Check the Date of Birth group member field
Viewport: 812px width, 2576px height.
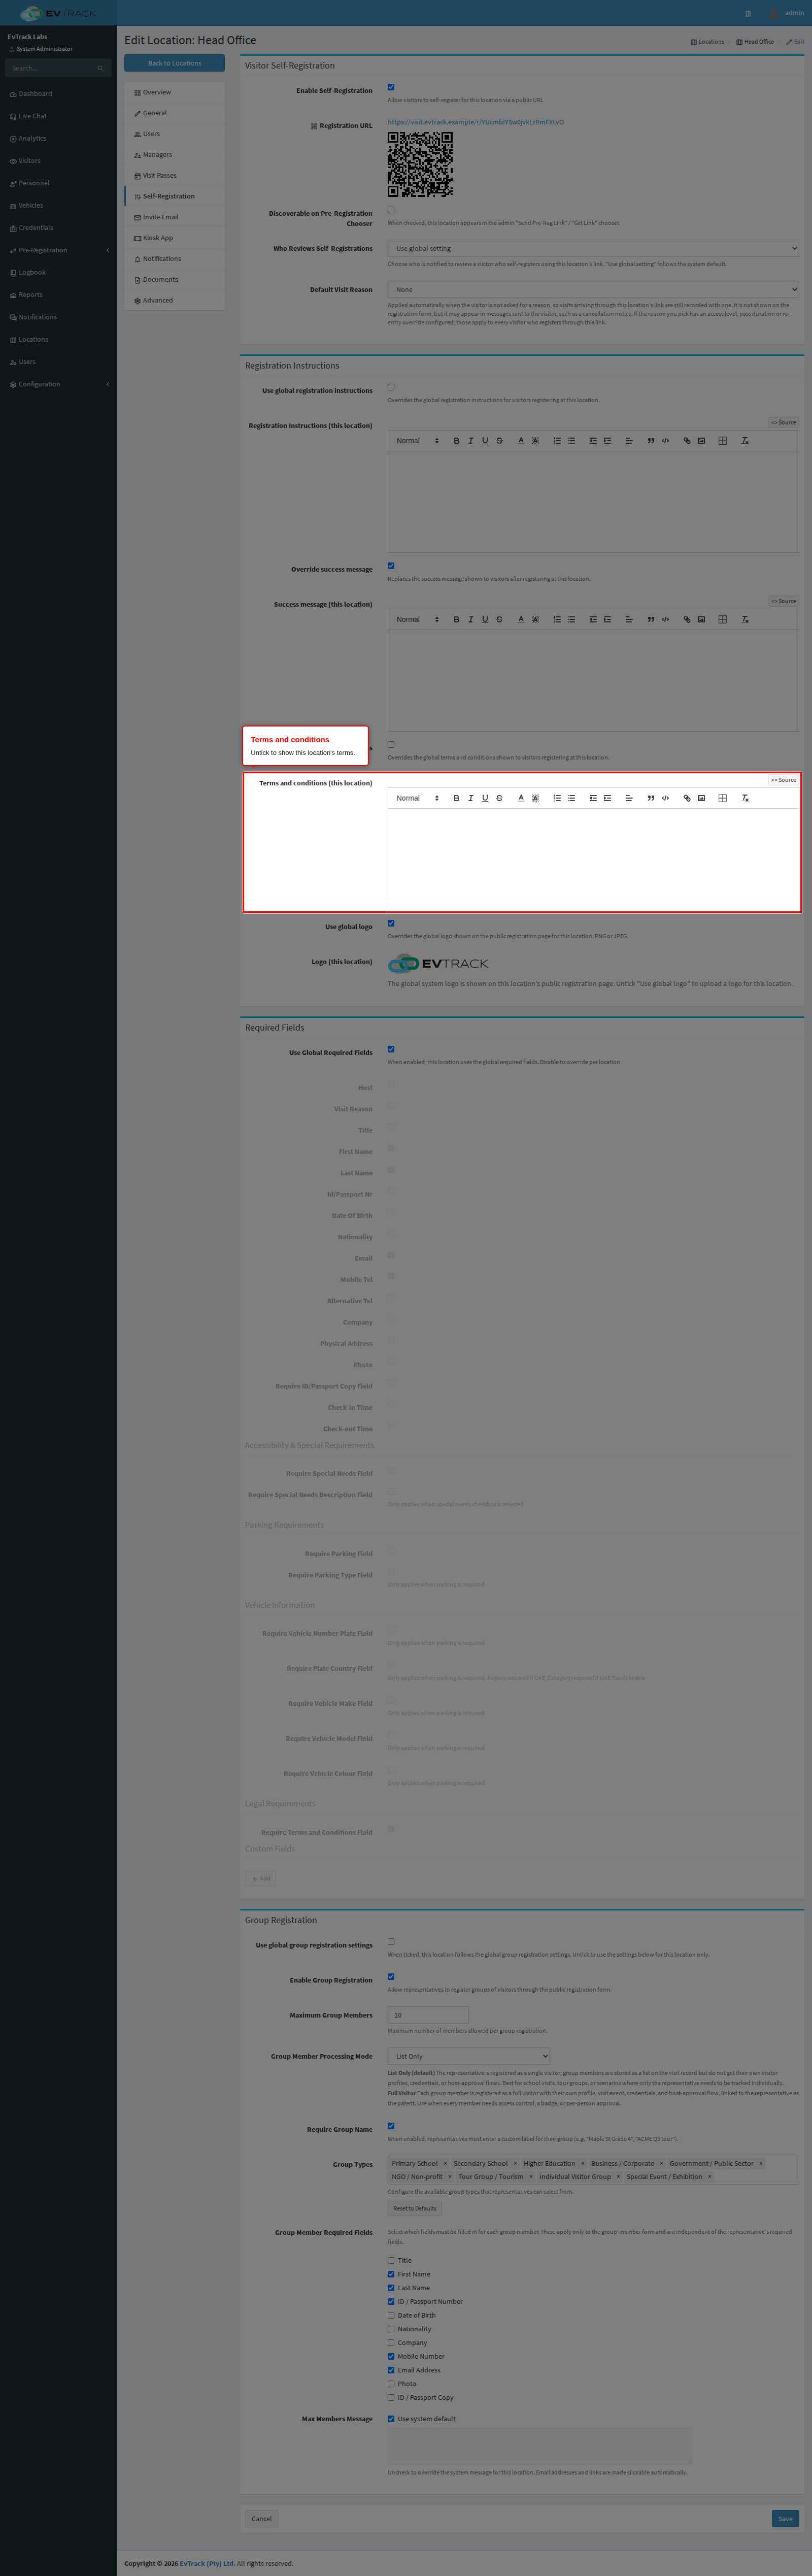391,2315
